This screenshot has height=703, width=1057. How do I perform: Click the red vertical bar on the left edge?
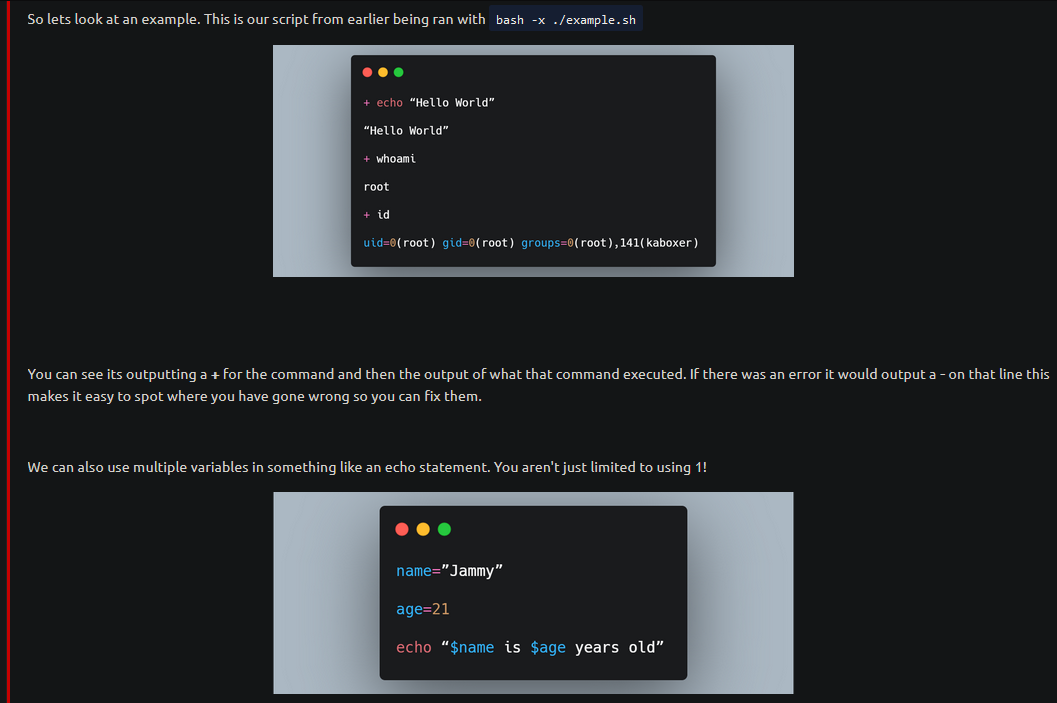(x=8, y=351)
